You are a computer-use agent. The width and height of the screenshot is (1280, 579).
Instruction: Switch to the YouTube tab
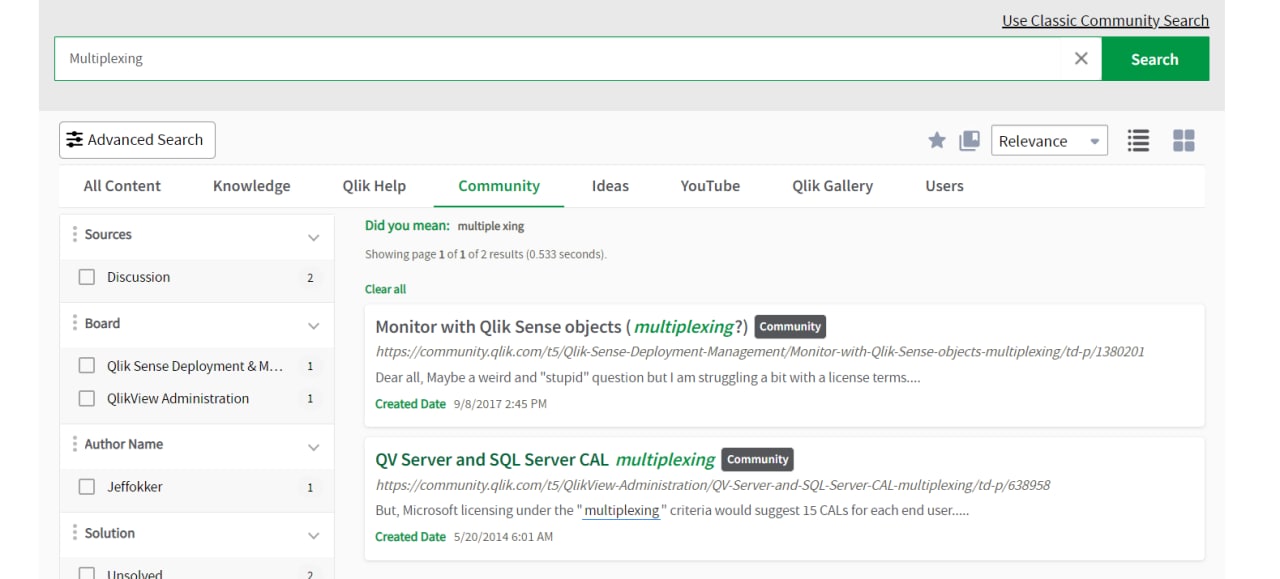click(x=710, y=186)
